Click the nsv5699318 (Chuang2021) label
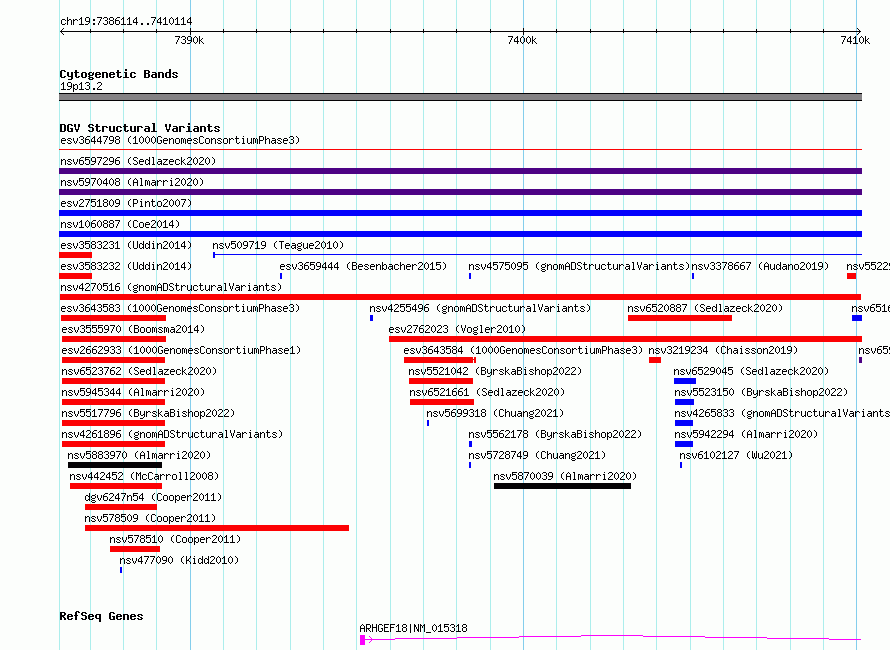The width and height of the screenshot is (890, 650). pos(495,413)
